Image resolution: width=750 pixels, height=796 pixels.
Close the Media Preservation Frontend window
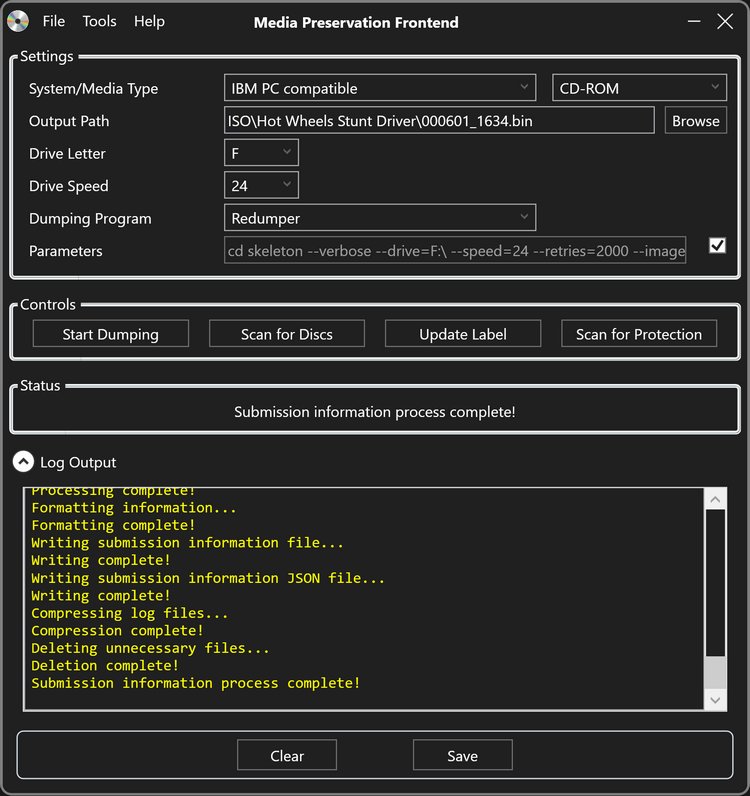tap(725, 21)
